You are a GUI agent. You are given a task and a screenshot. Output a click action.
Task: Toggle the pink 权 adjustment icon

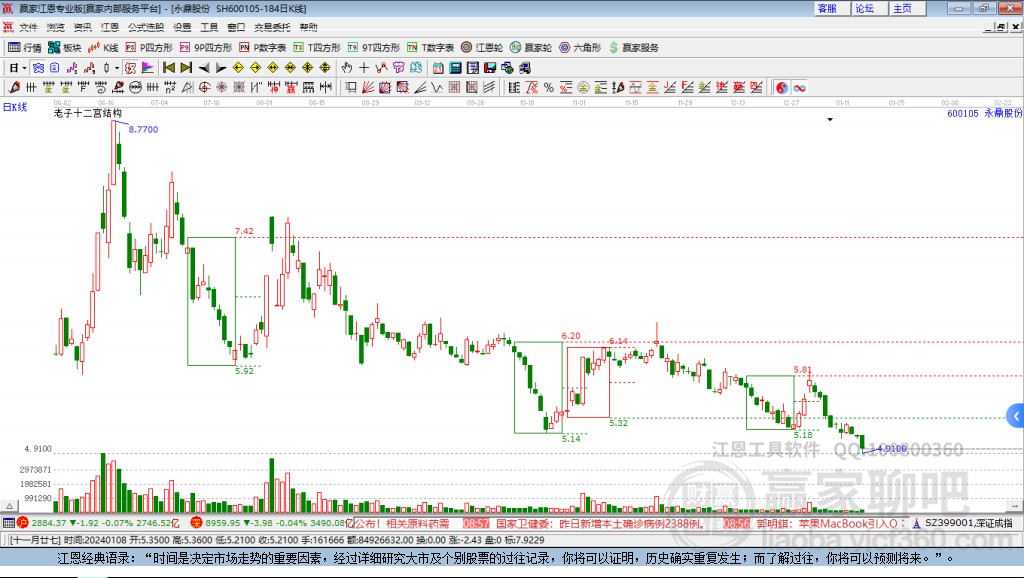pos(130,68)
